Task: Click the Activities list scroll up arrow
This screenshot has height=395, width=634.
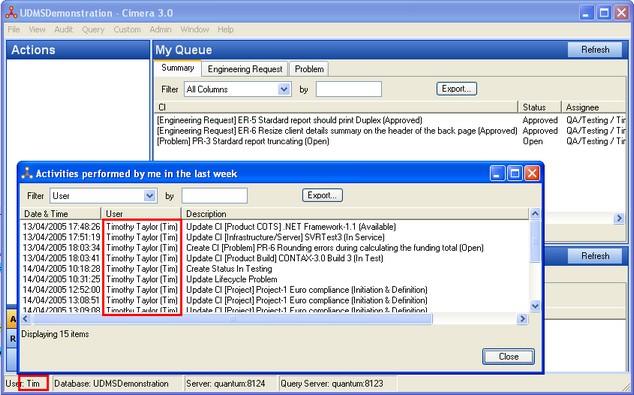Action: coord(535,213)
